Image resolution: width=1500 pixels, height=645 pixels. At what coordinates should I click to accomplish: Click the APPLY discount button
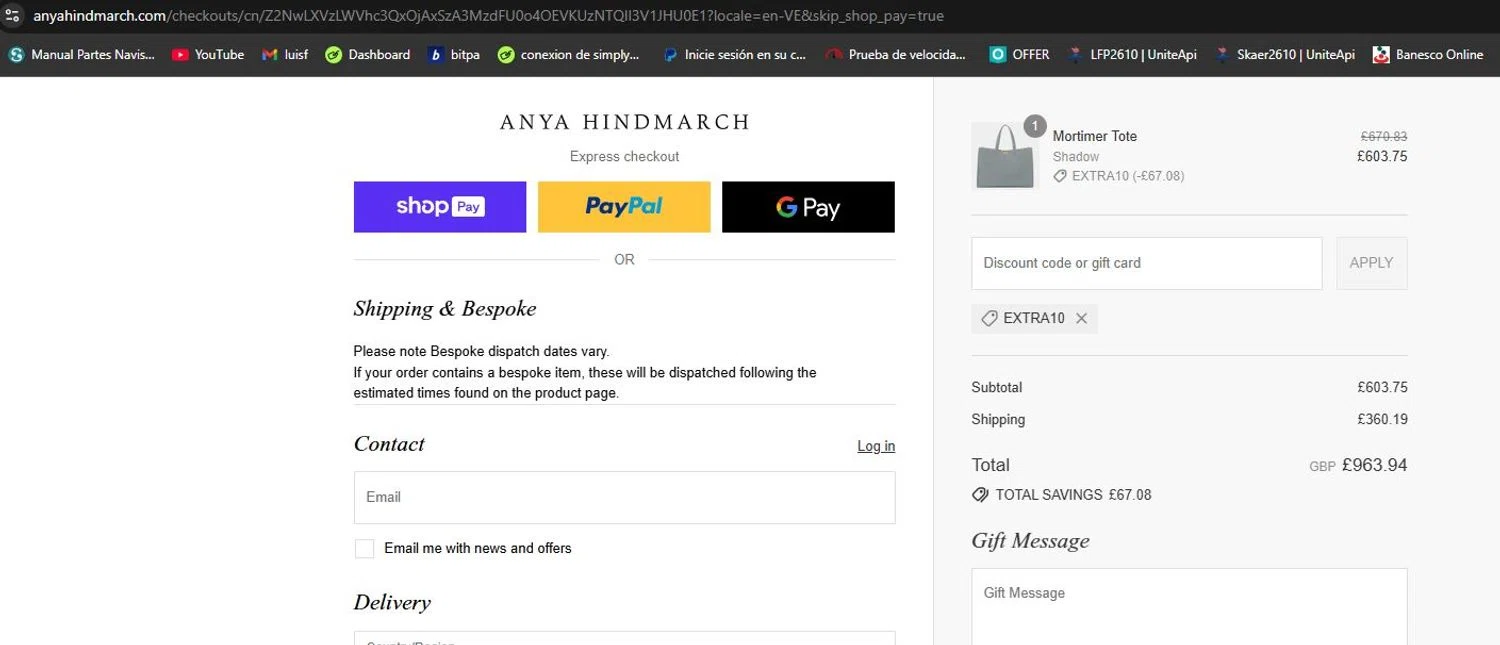coord(1371,263)
